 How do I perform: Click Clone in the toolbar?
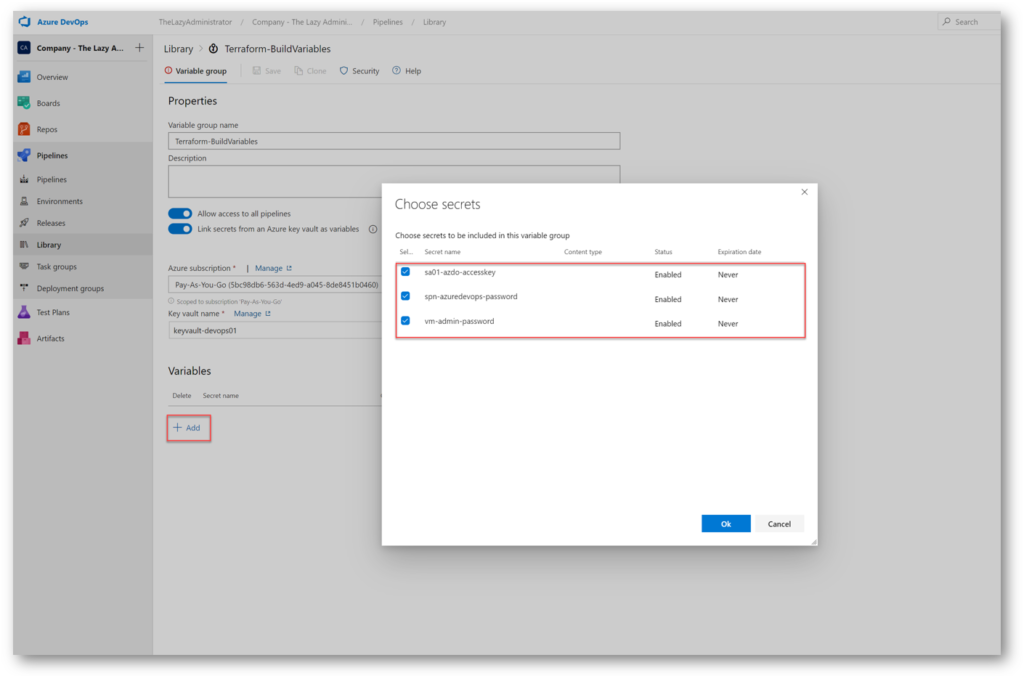click(310, 71)
